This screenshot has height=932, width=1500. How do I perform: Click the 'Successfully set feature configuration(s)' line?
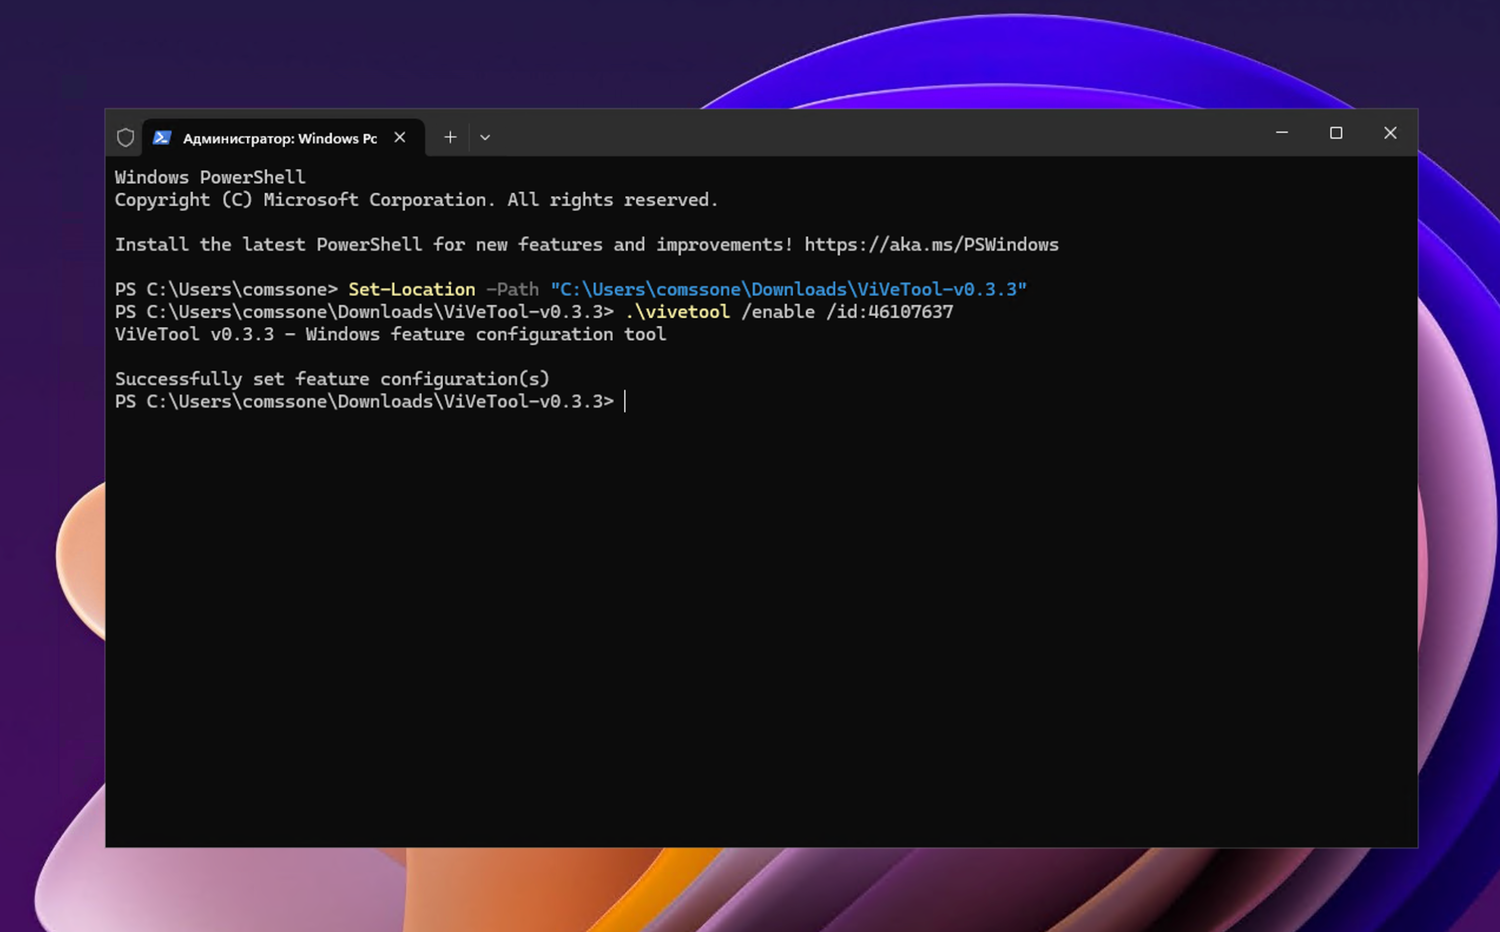click(332, 379)
